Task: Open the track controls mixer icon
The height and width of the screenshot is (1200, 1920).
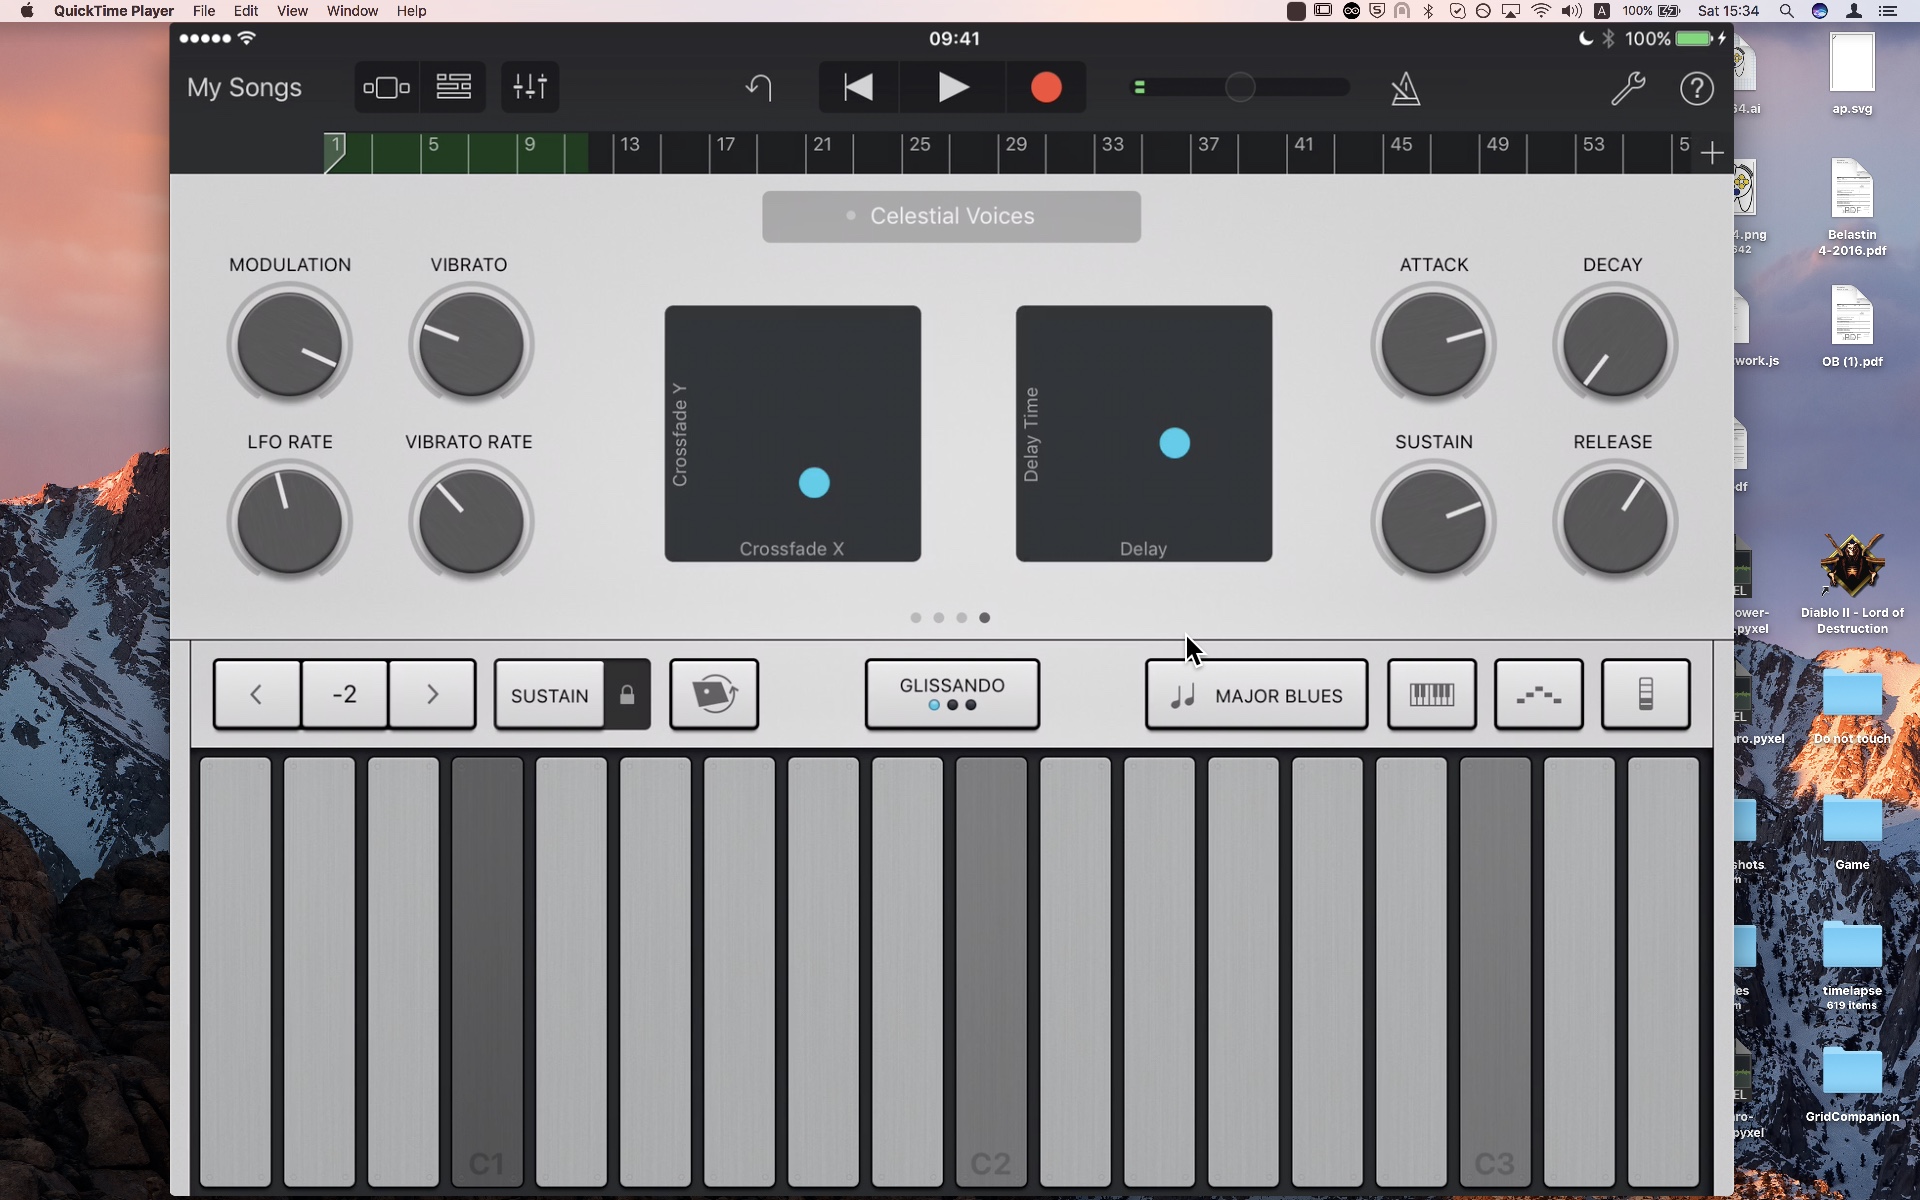Action: point(530,87)
